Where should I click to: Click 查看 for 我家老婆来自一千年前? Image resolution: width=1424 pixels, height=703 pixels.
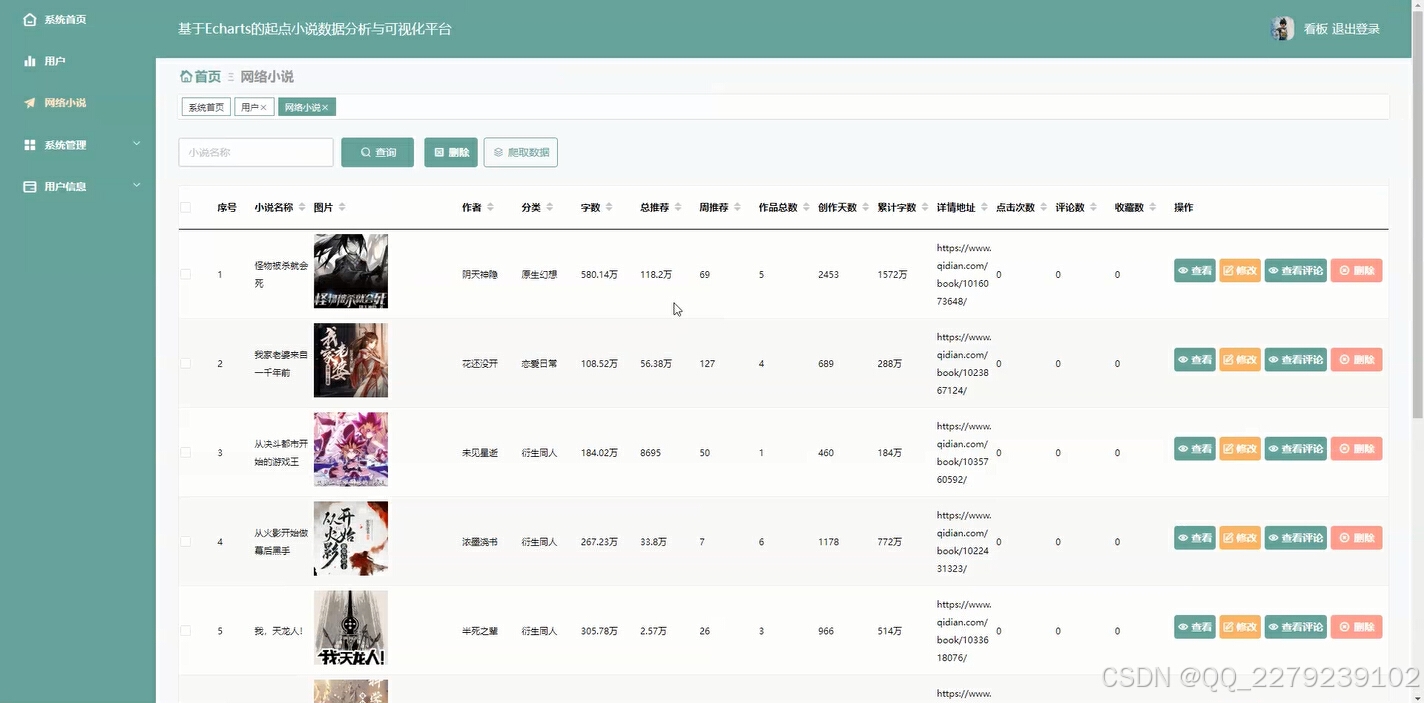click(x=1195, y=359)
